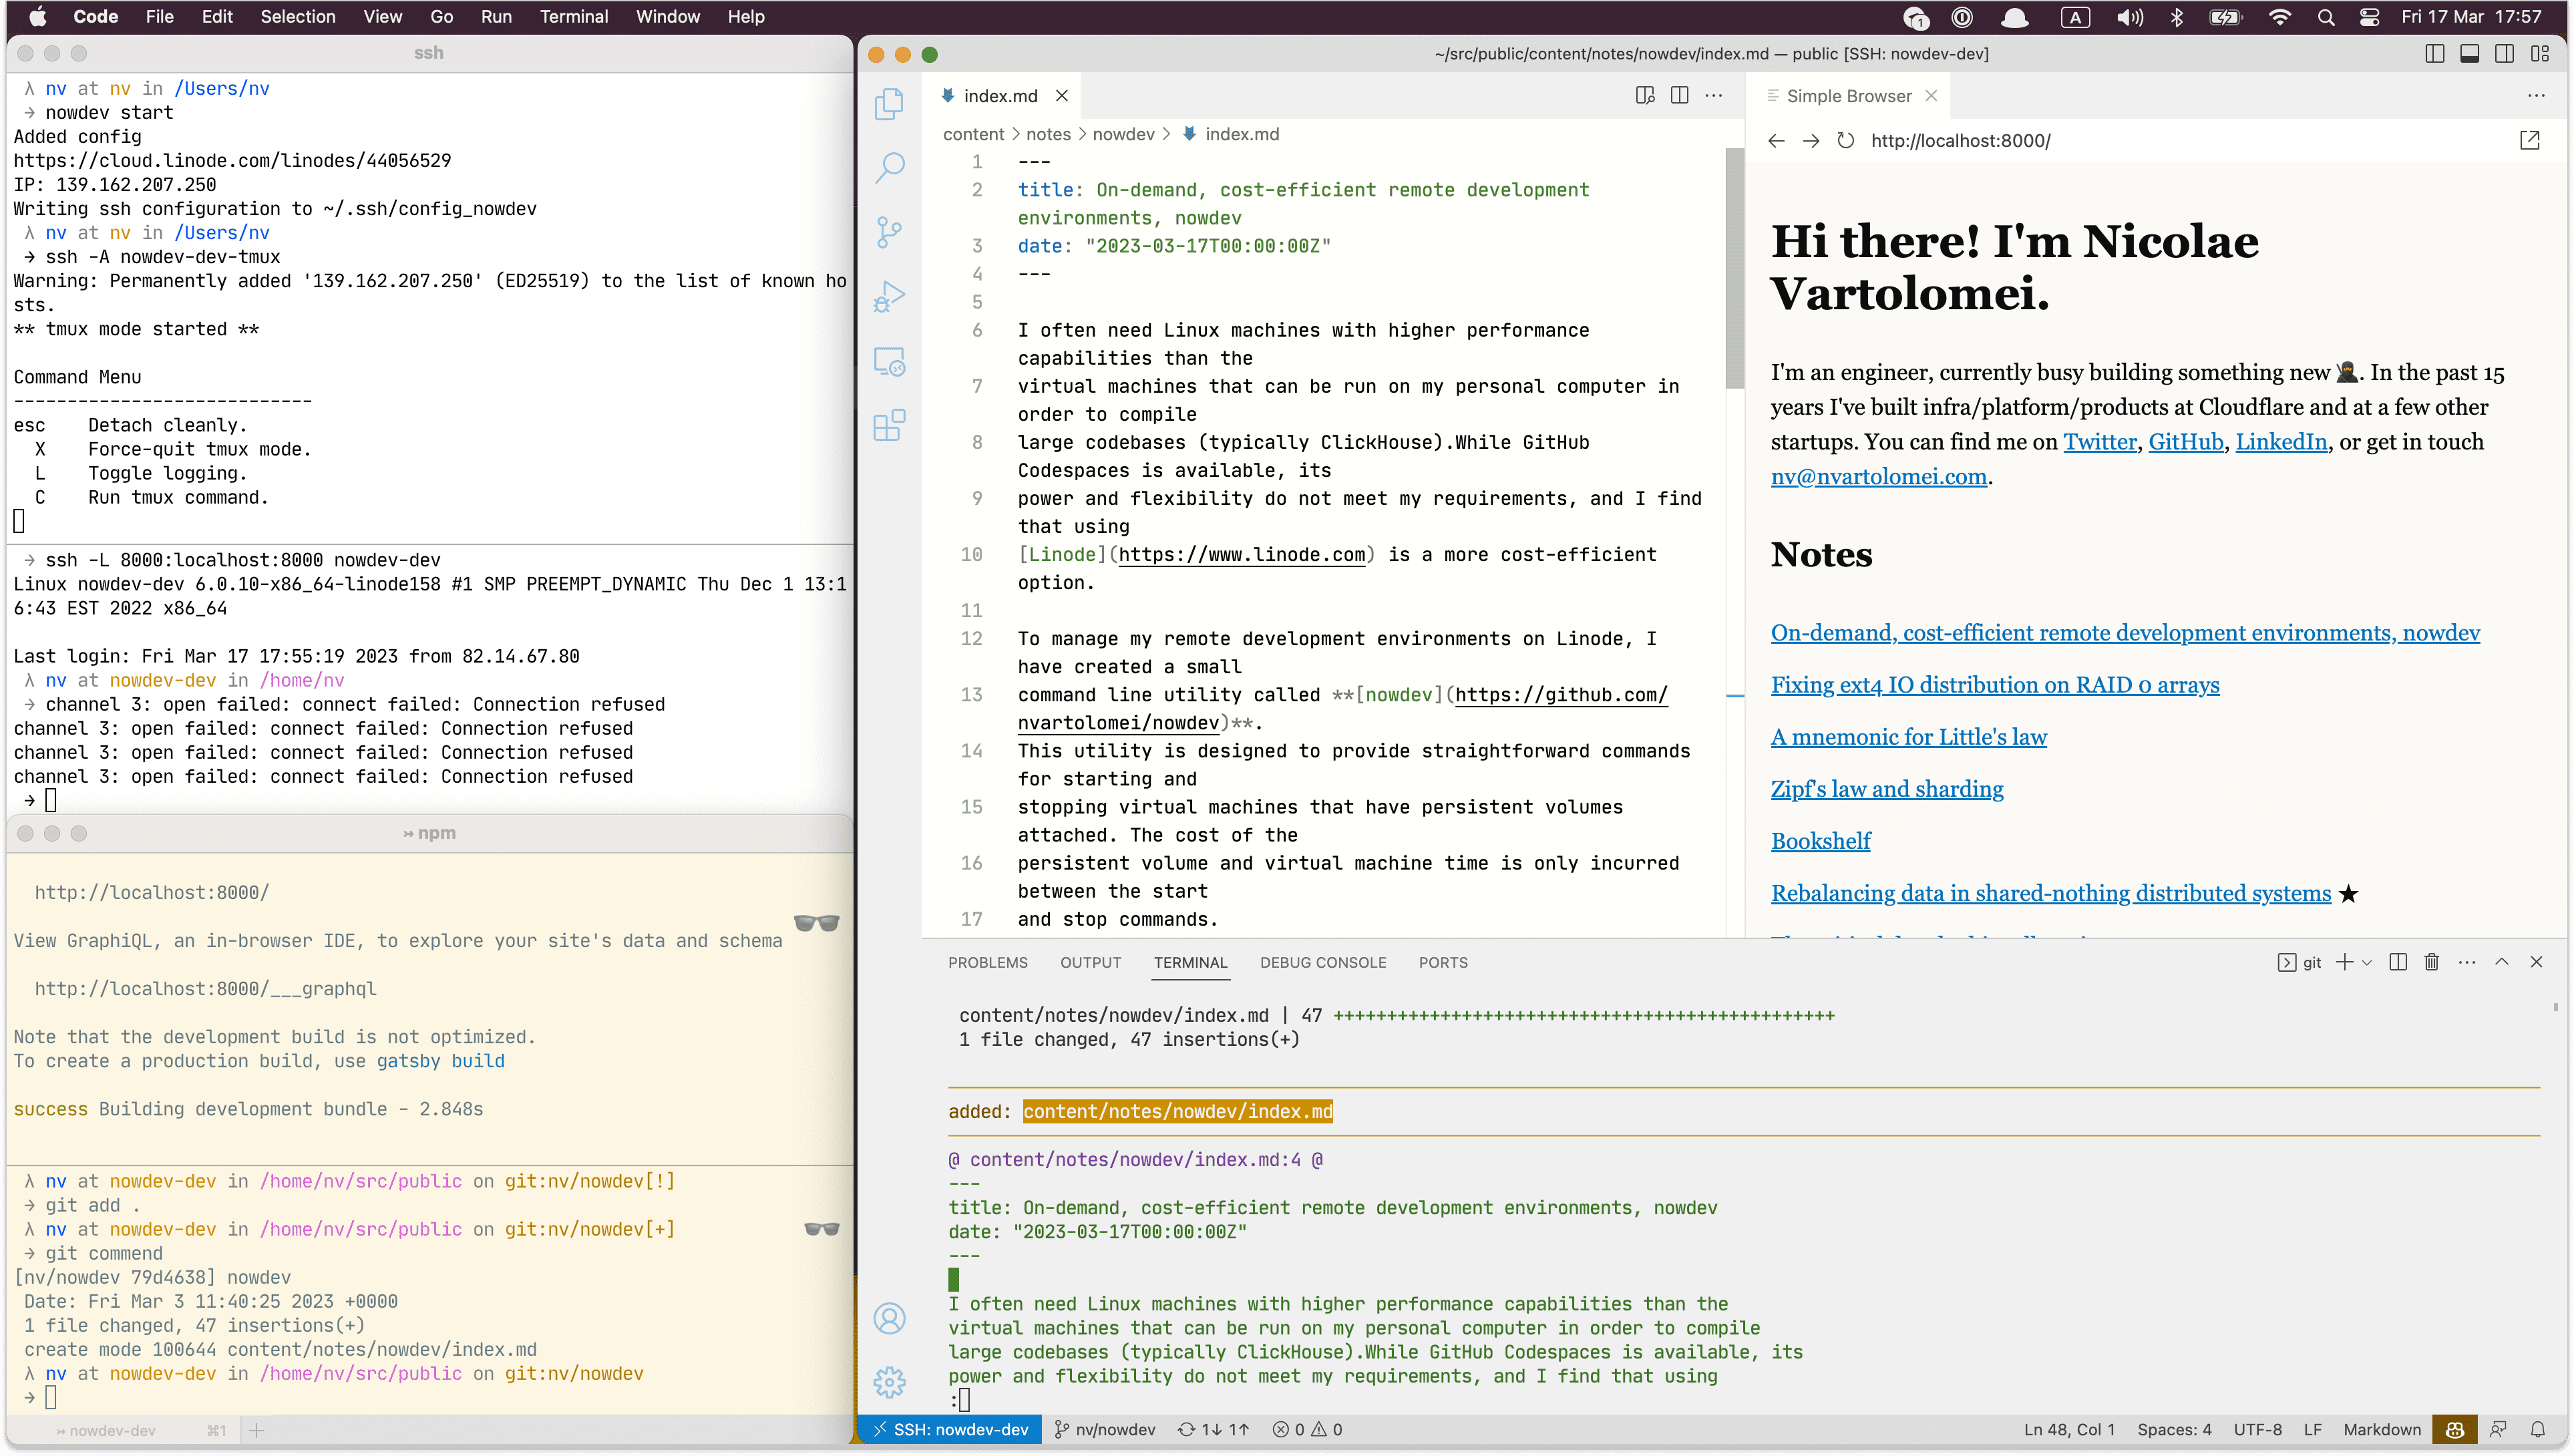Click the editor vertical scrollbar thumb

click(x=1734, y=268)
